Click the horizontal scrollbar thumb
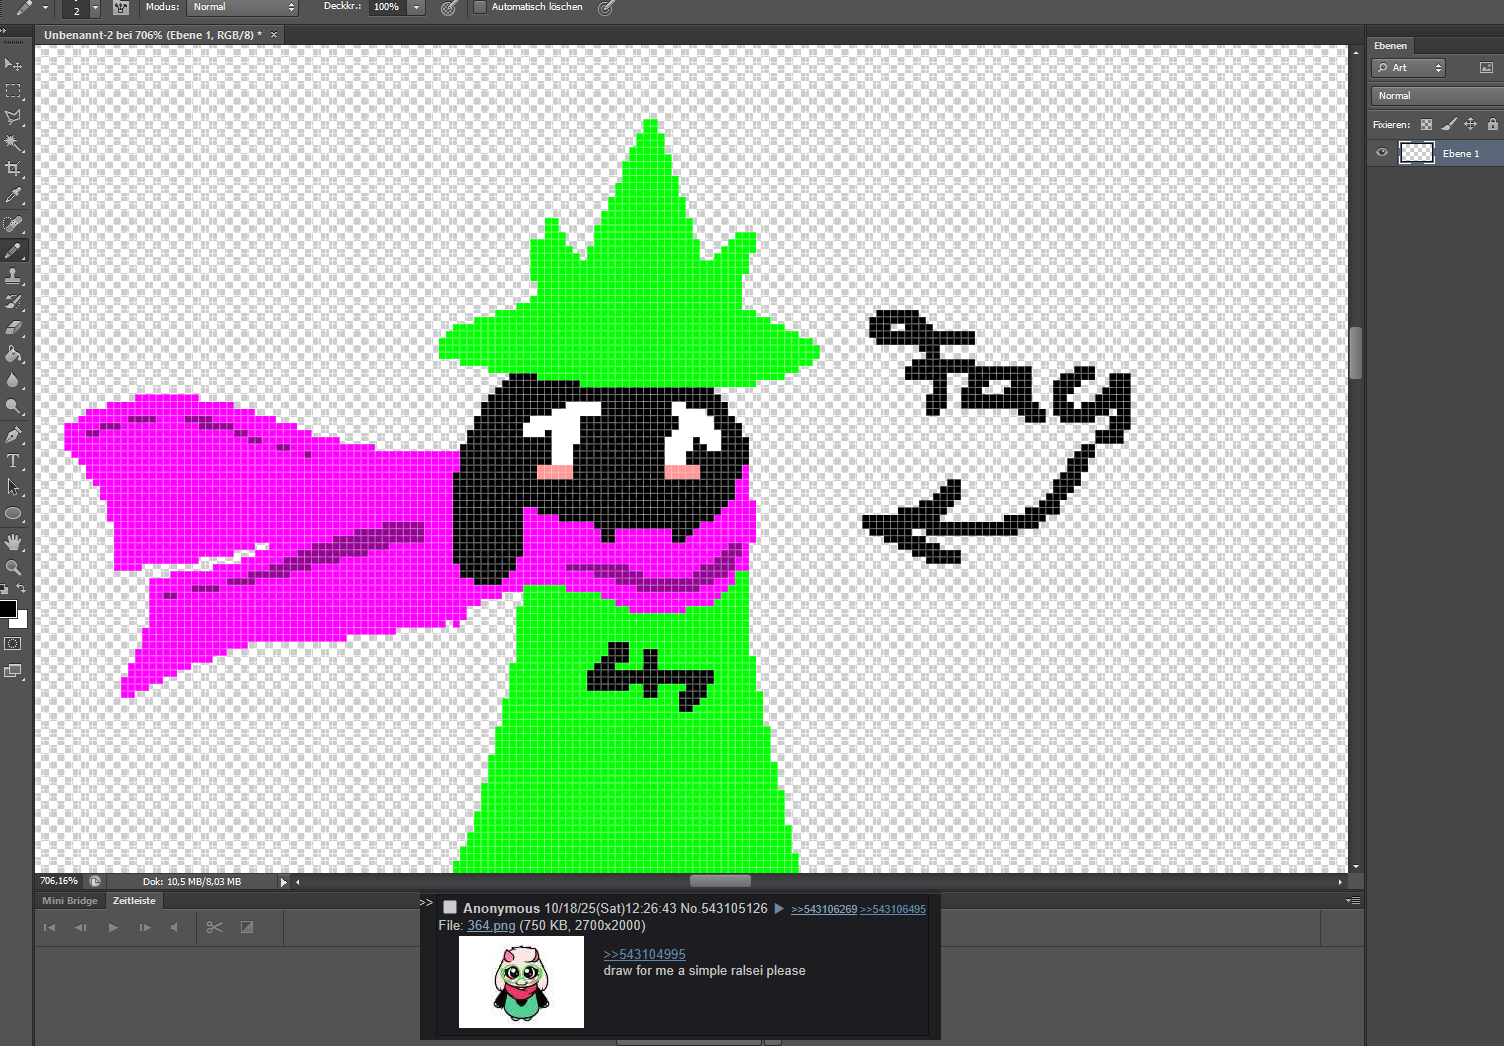This screenshot has height=1046, width=1504. pyautogui.click(x=720, y=881)
